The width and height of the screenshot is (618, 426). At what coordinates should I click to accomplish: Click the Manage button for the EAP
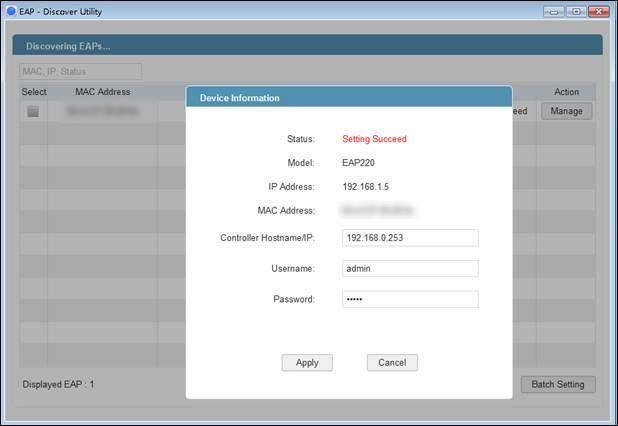click(x=566, y=111)
